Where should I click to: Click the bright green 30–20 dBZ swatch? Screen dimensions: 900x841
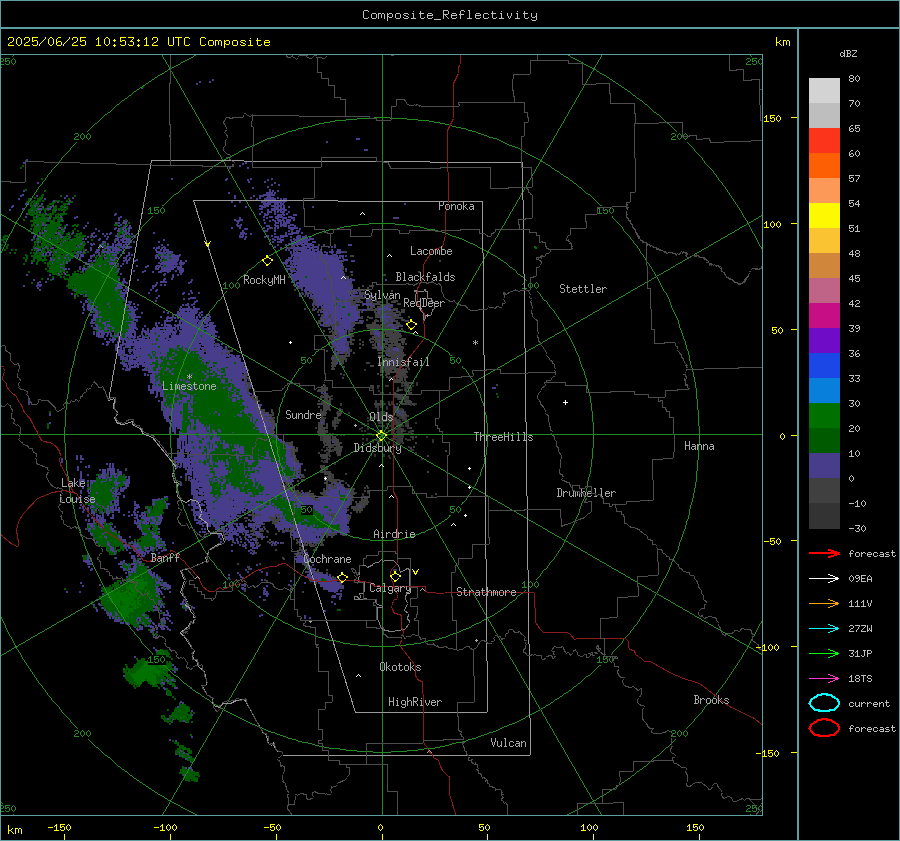(824, 415)
